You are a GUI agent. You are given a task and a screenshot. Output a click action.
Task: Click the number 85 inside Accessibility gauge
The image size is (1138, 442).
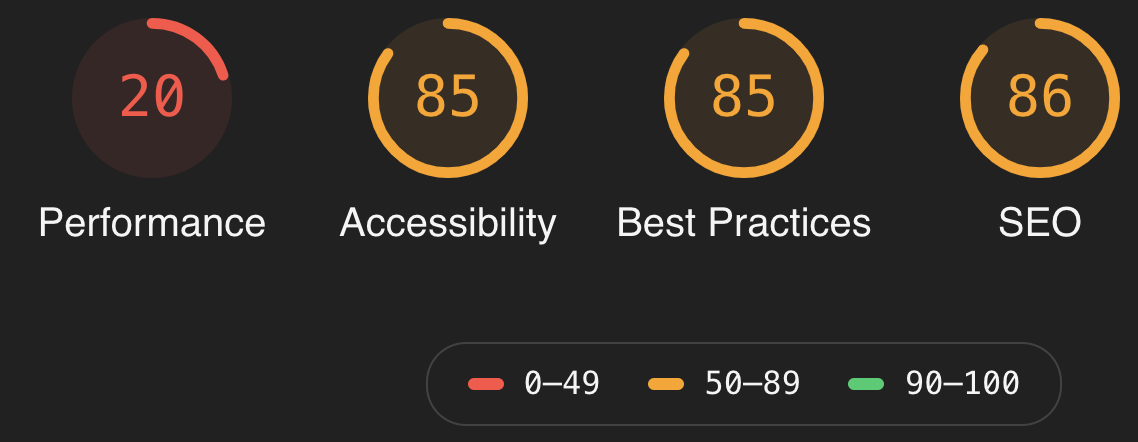point(448,97)
